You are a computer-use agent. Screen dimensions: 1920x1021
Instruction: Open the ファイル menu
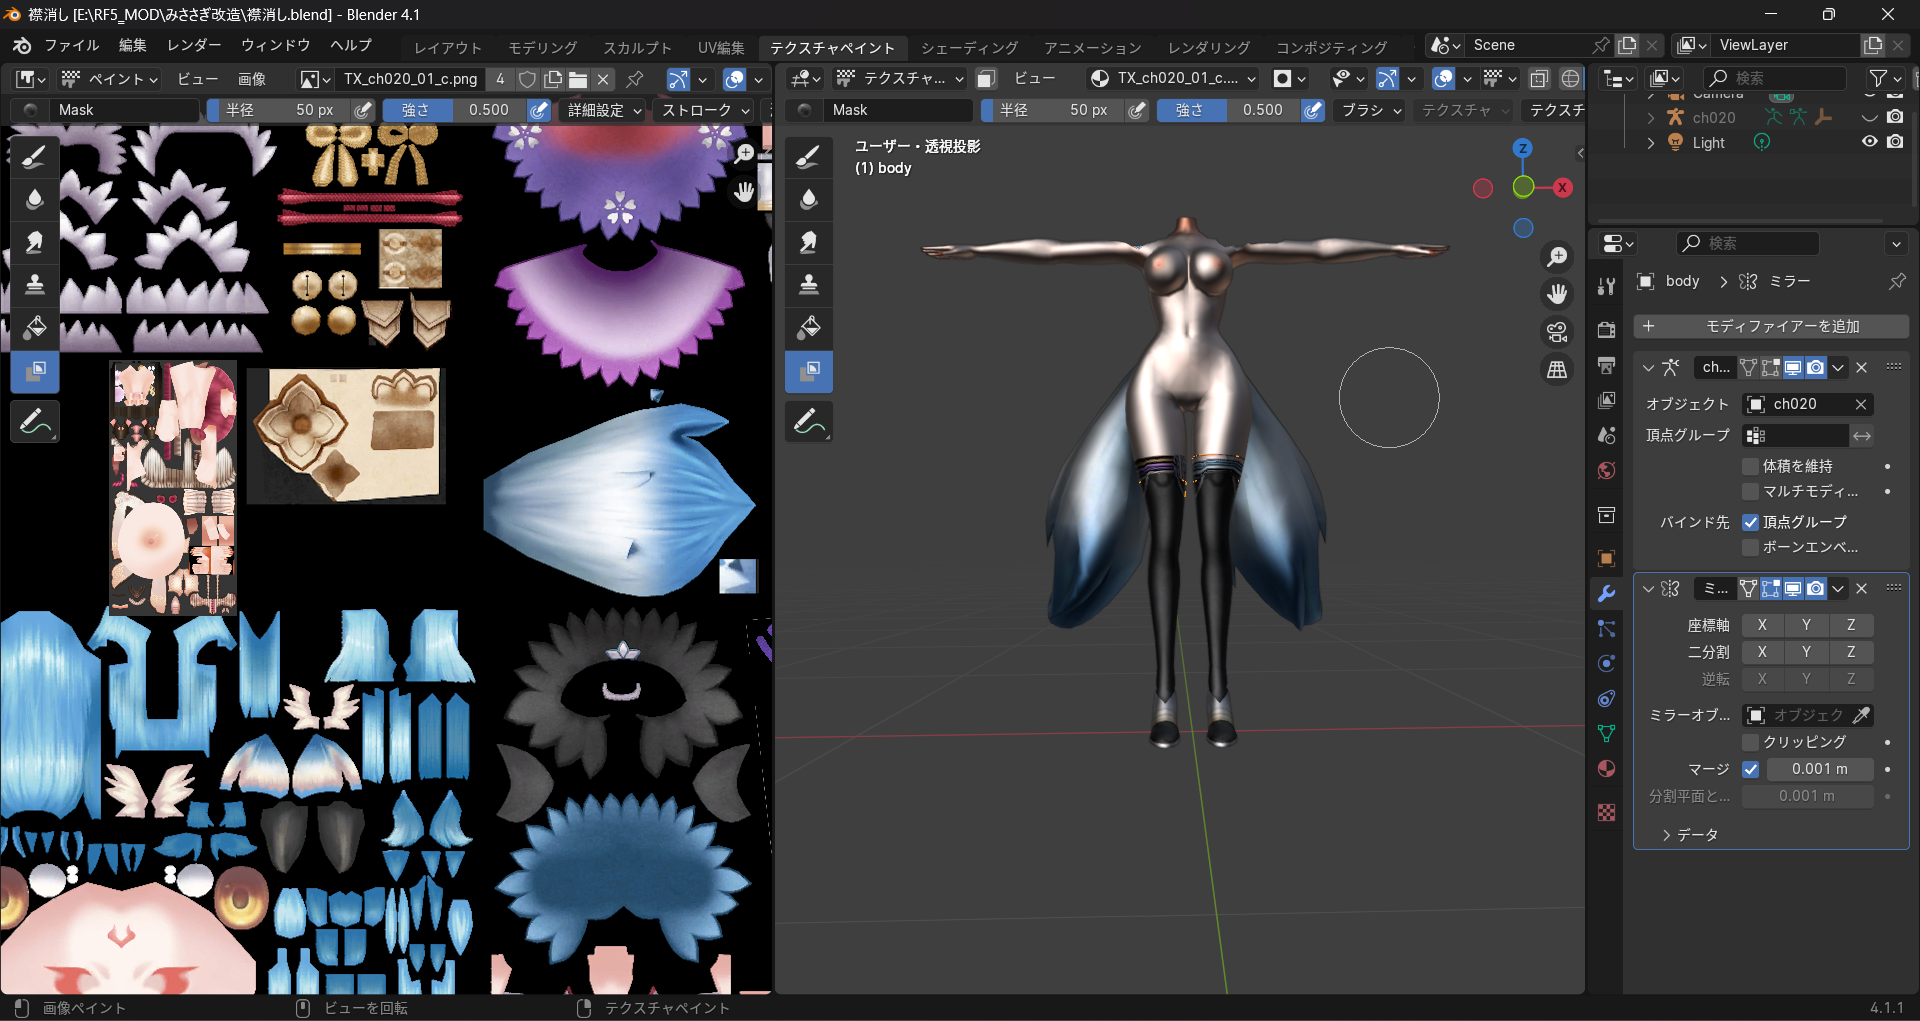pos(72,45)
